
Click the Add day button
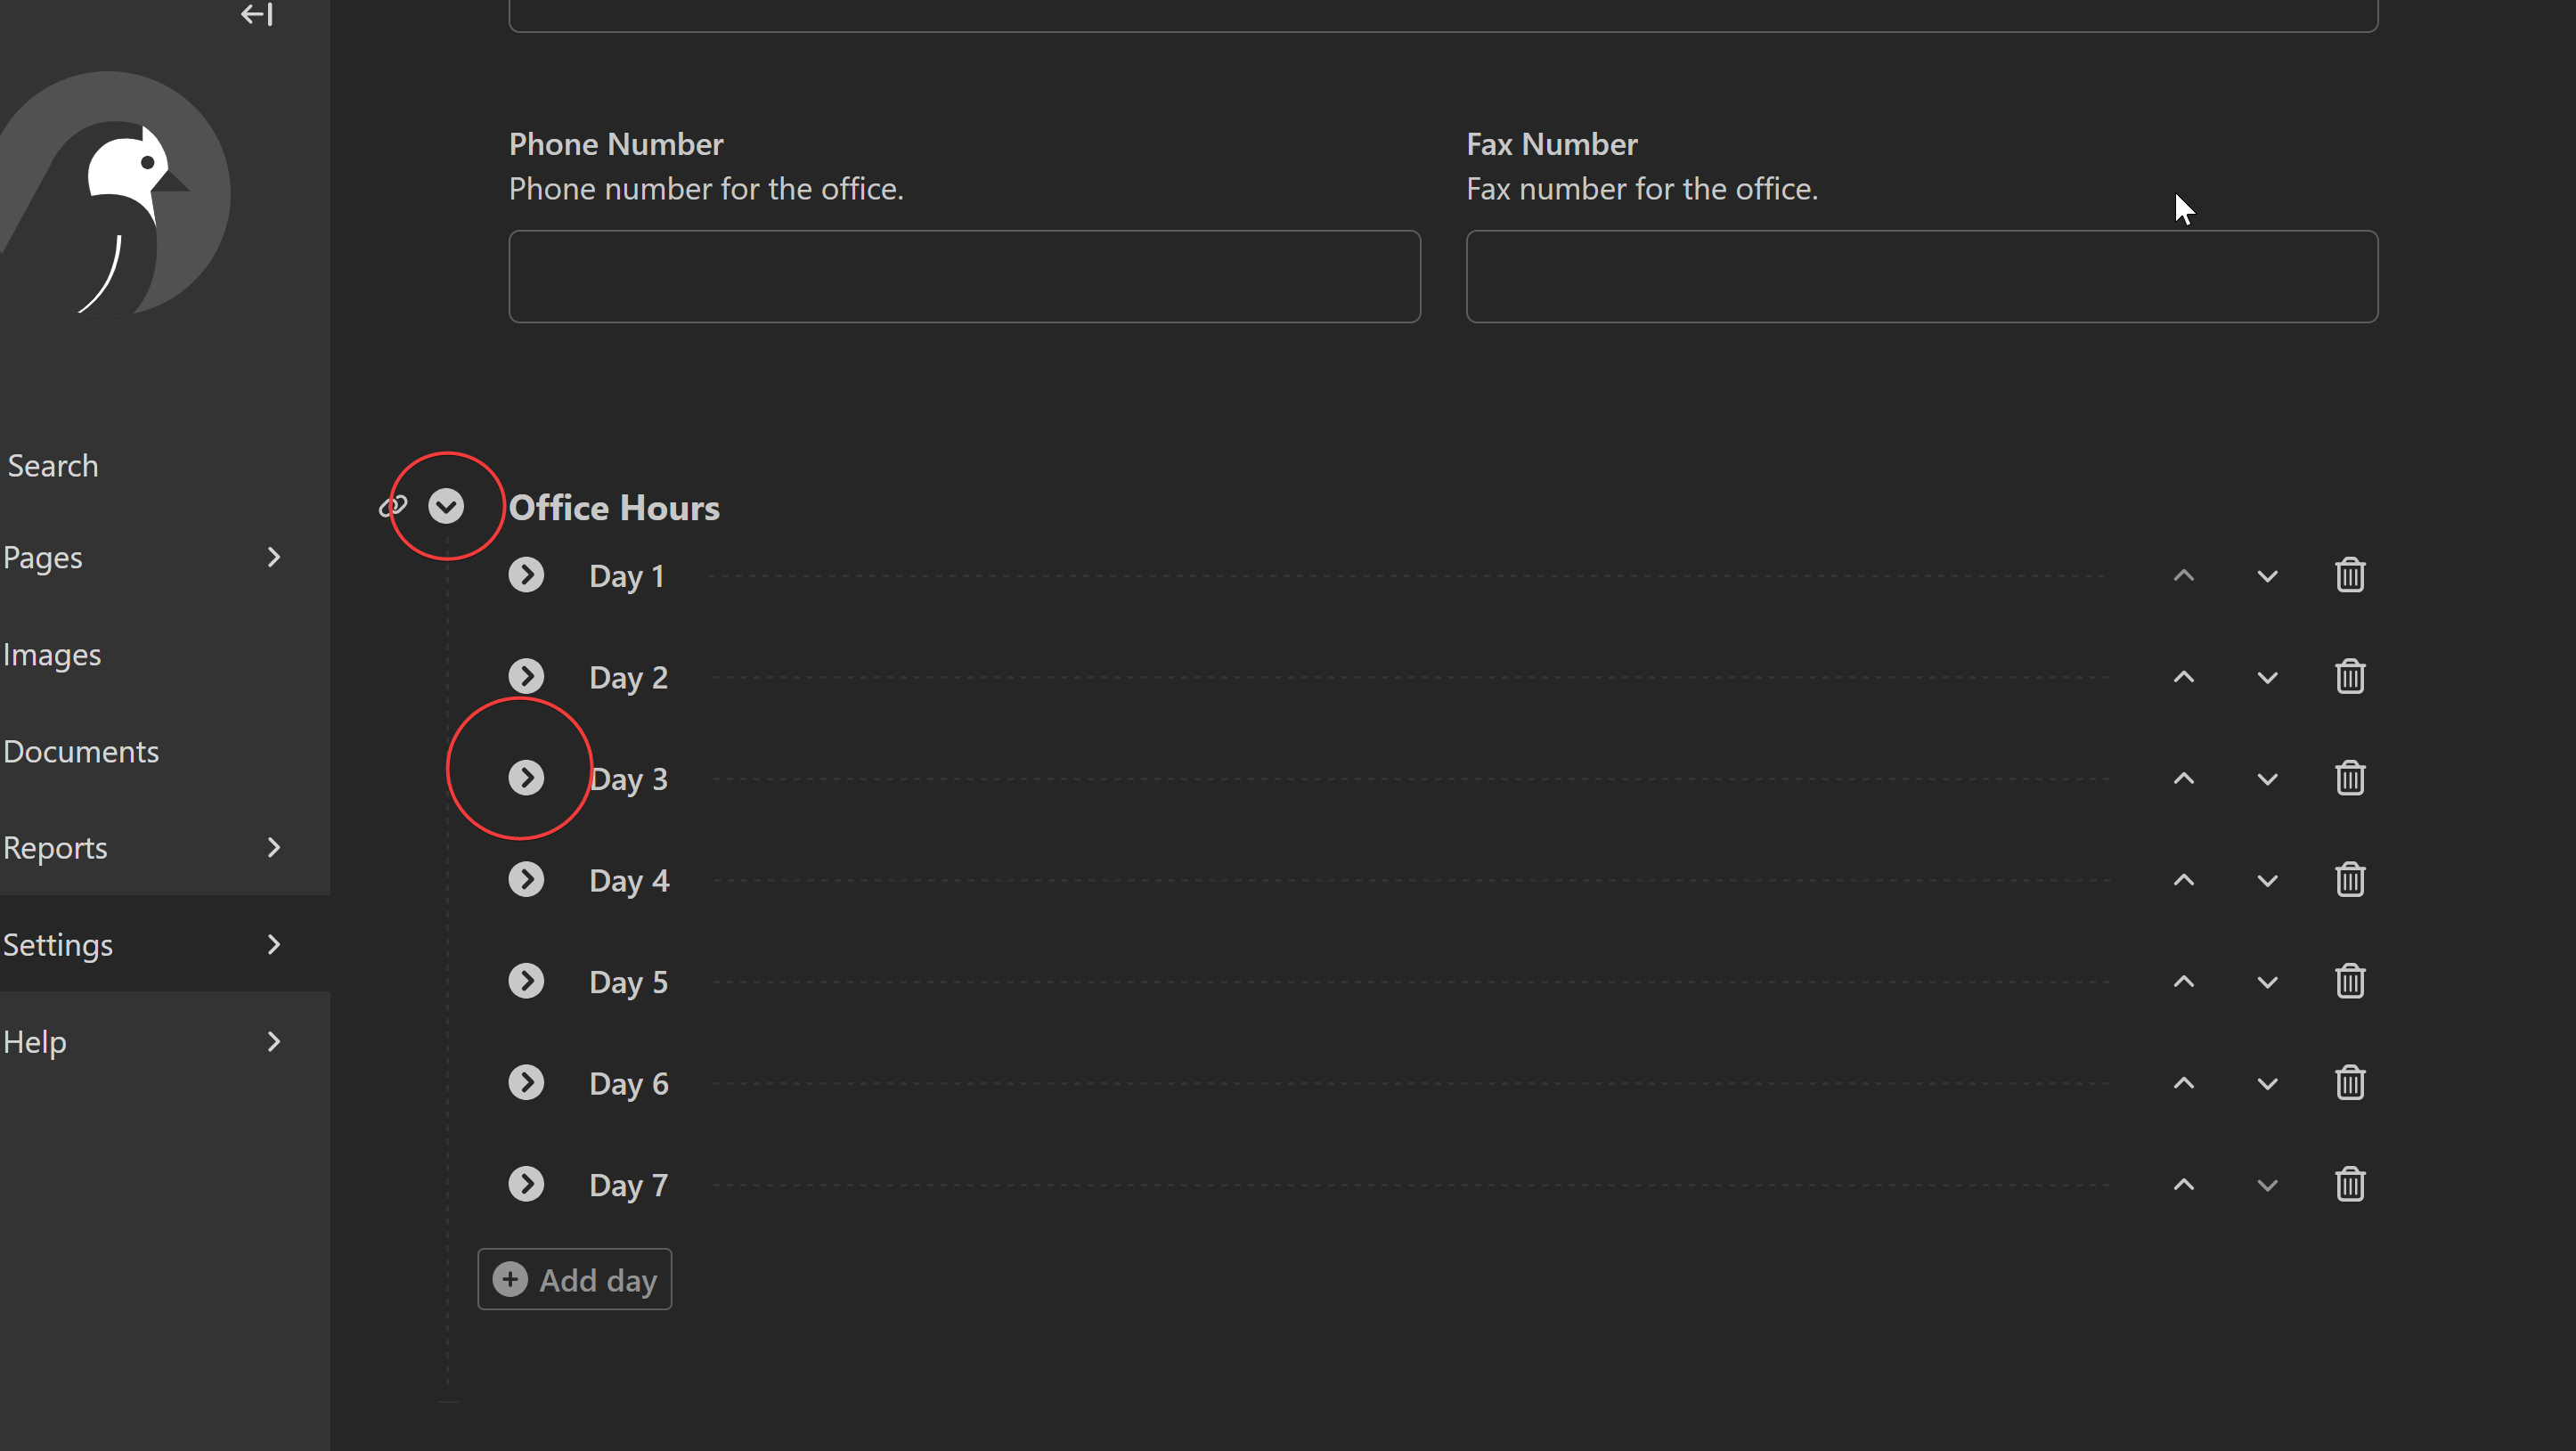pos(574,1279)
